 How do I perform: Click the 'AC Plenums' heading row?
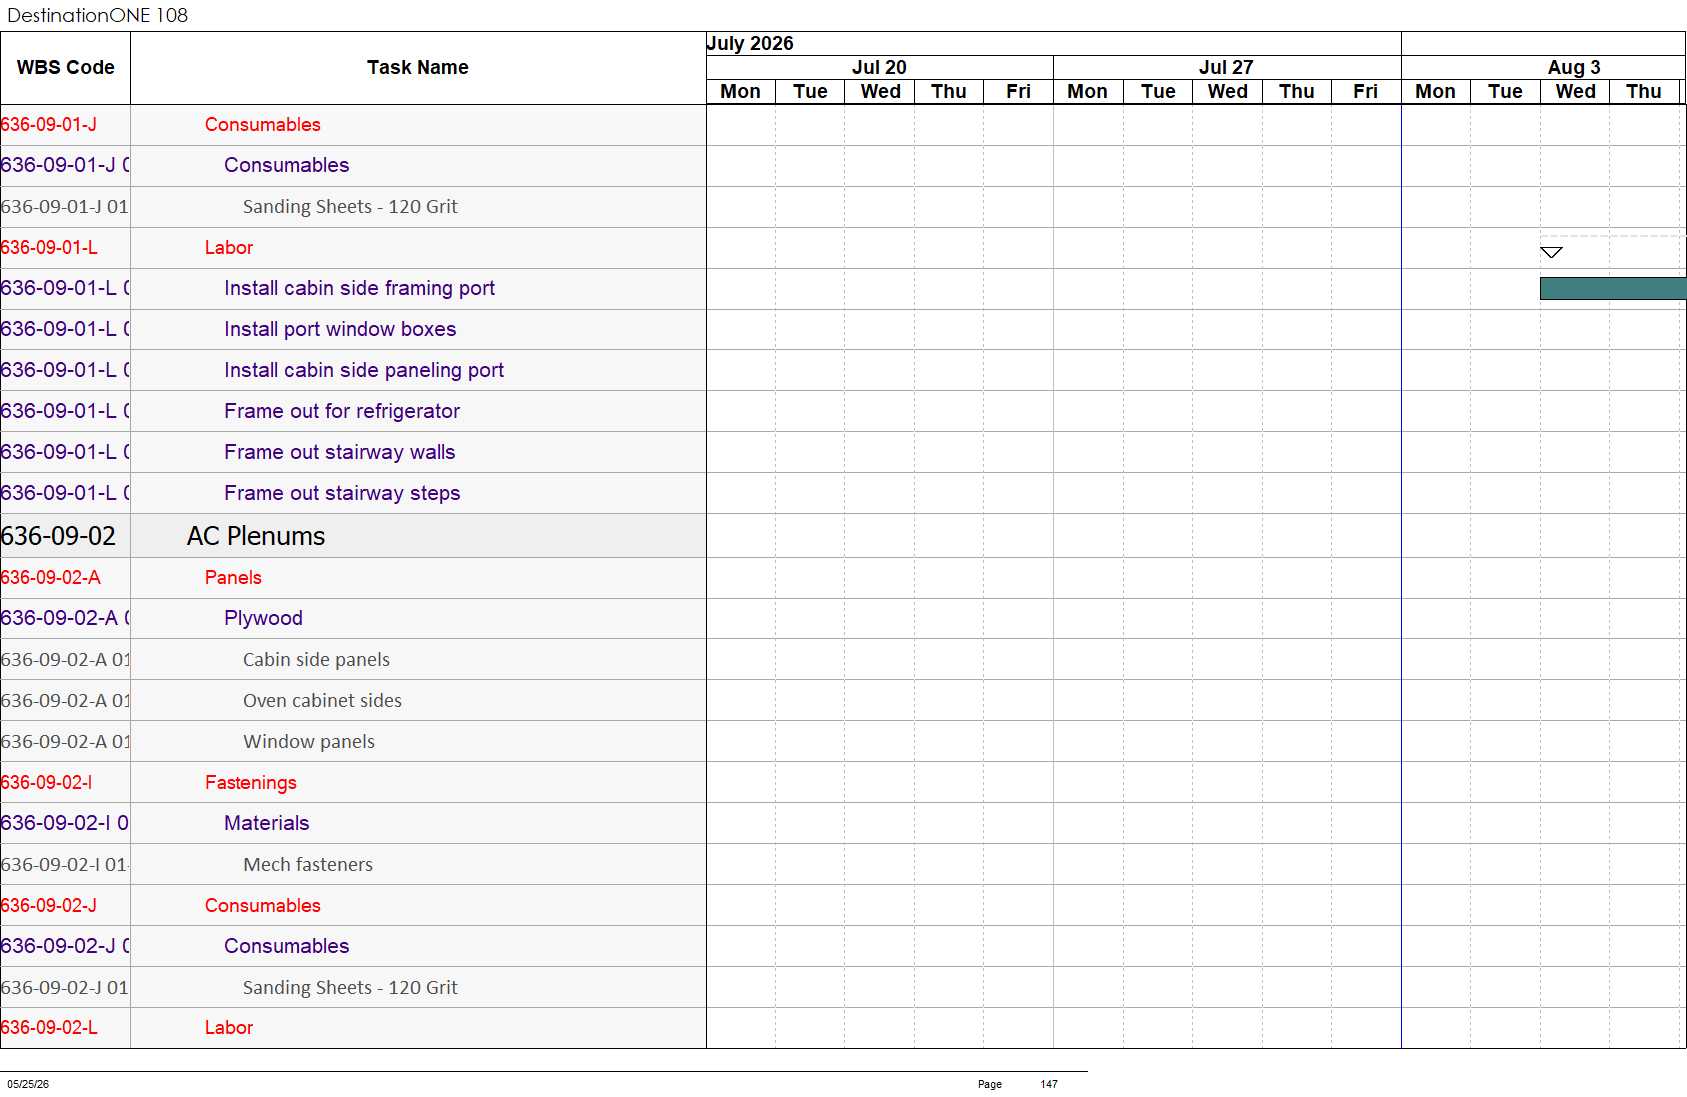353,536
